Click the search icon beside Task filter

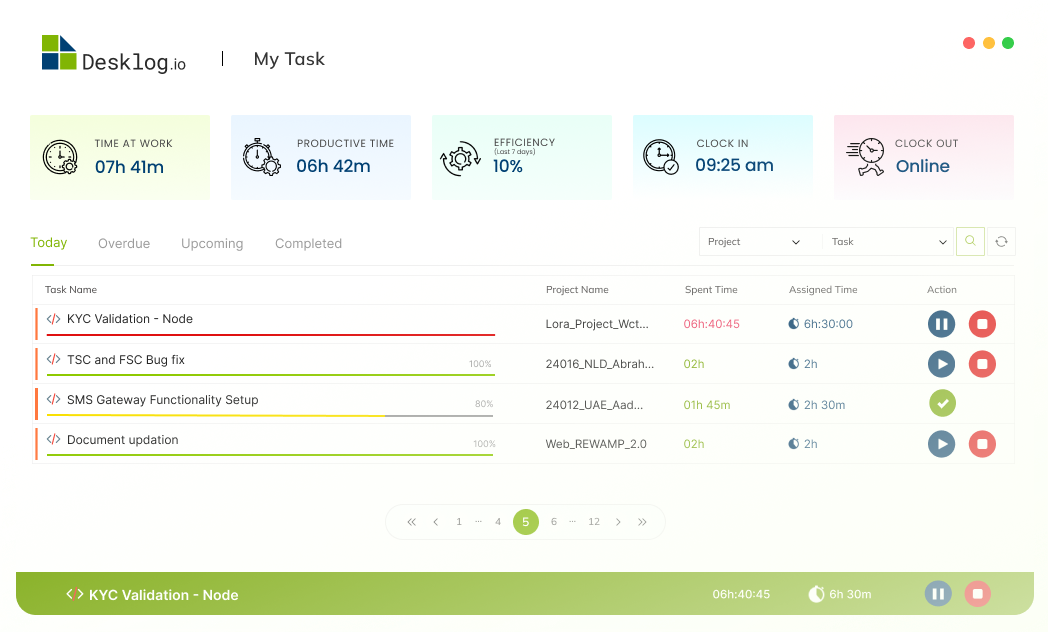pos(970,242)
